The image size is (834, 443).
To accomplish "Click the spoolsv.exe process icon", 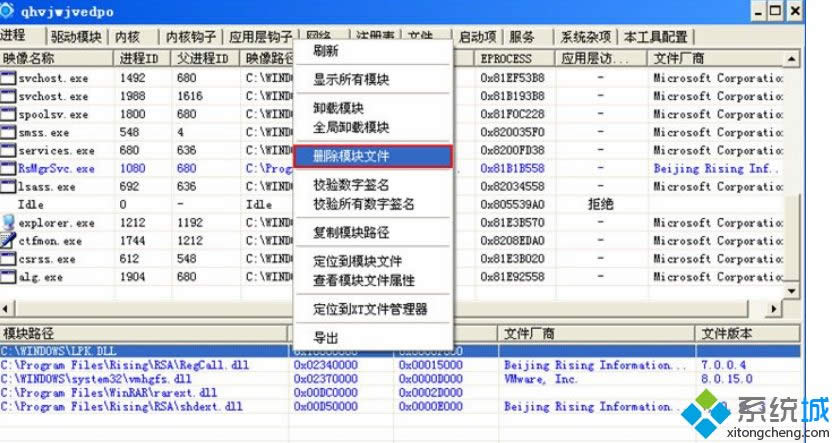I will [9, 115].
